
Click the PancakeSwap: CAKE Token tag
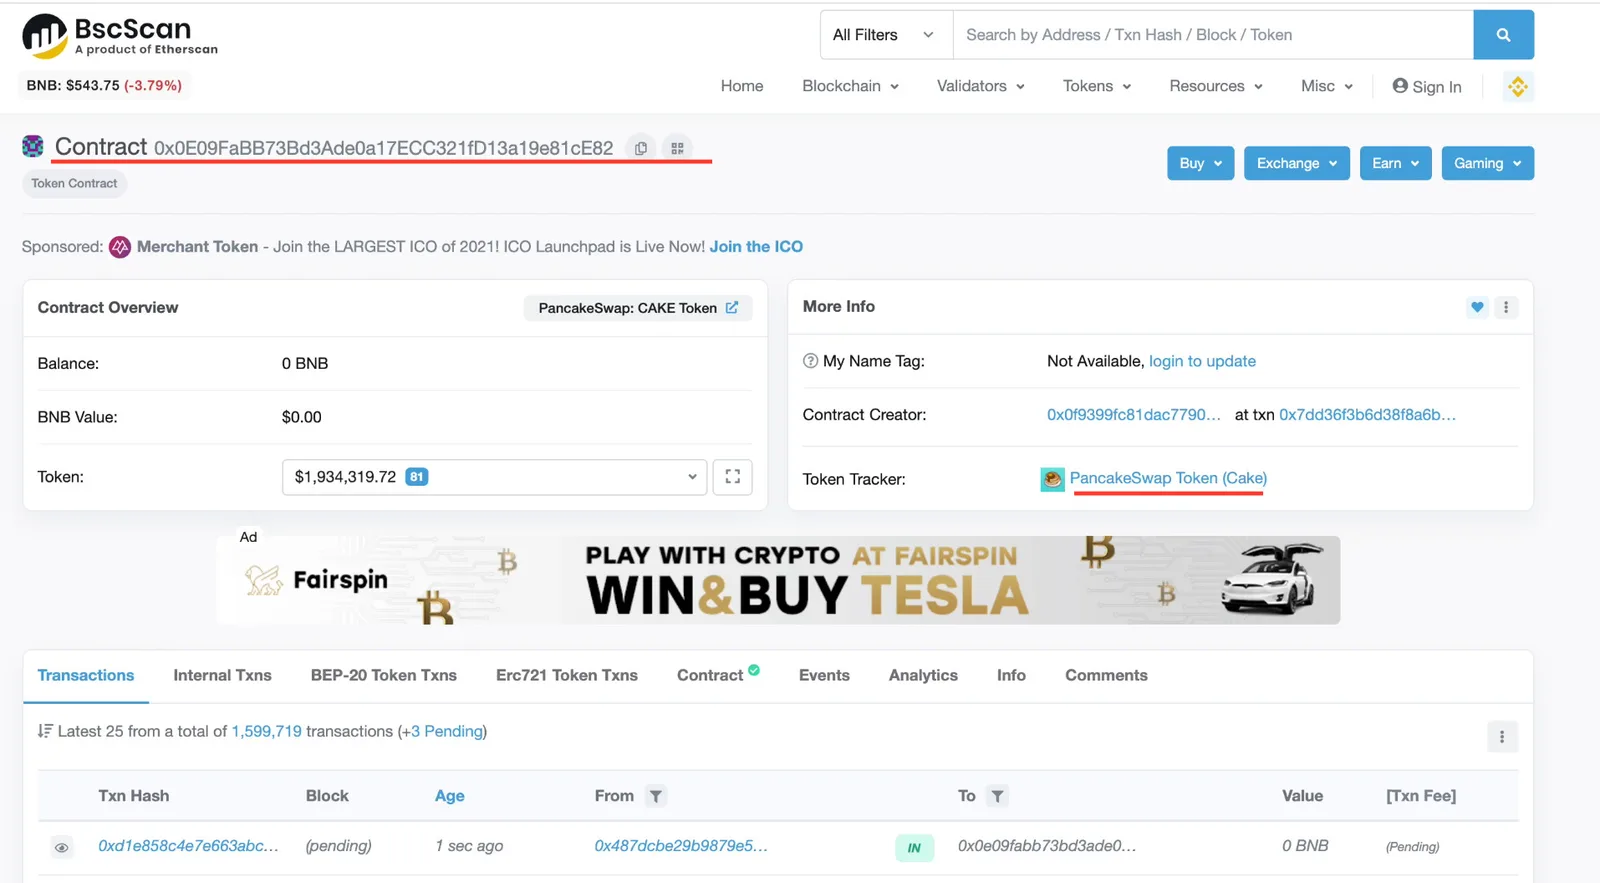pyautogui.click(x=638, y=308)
